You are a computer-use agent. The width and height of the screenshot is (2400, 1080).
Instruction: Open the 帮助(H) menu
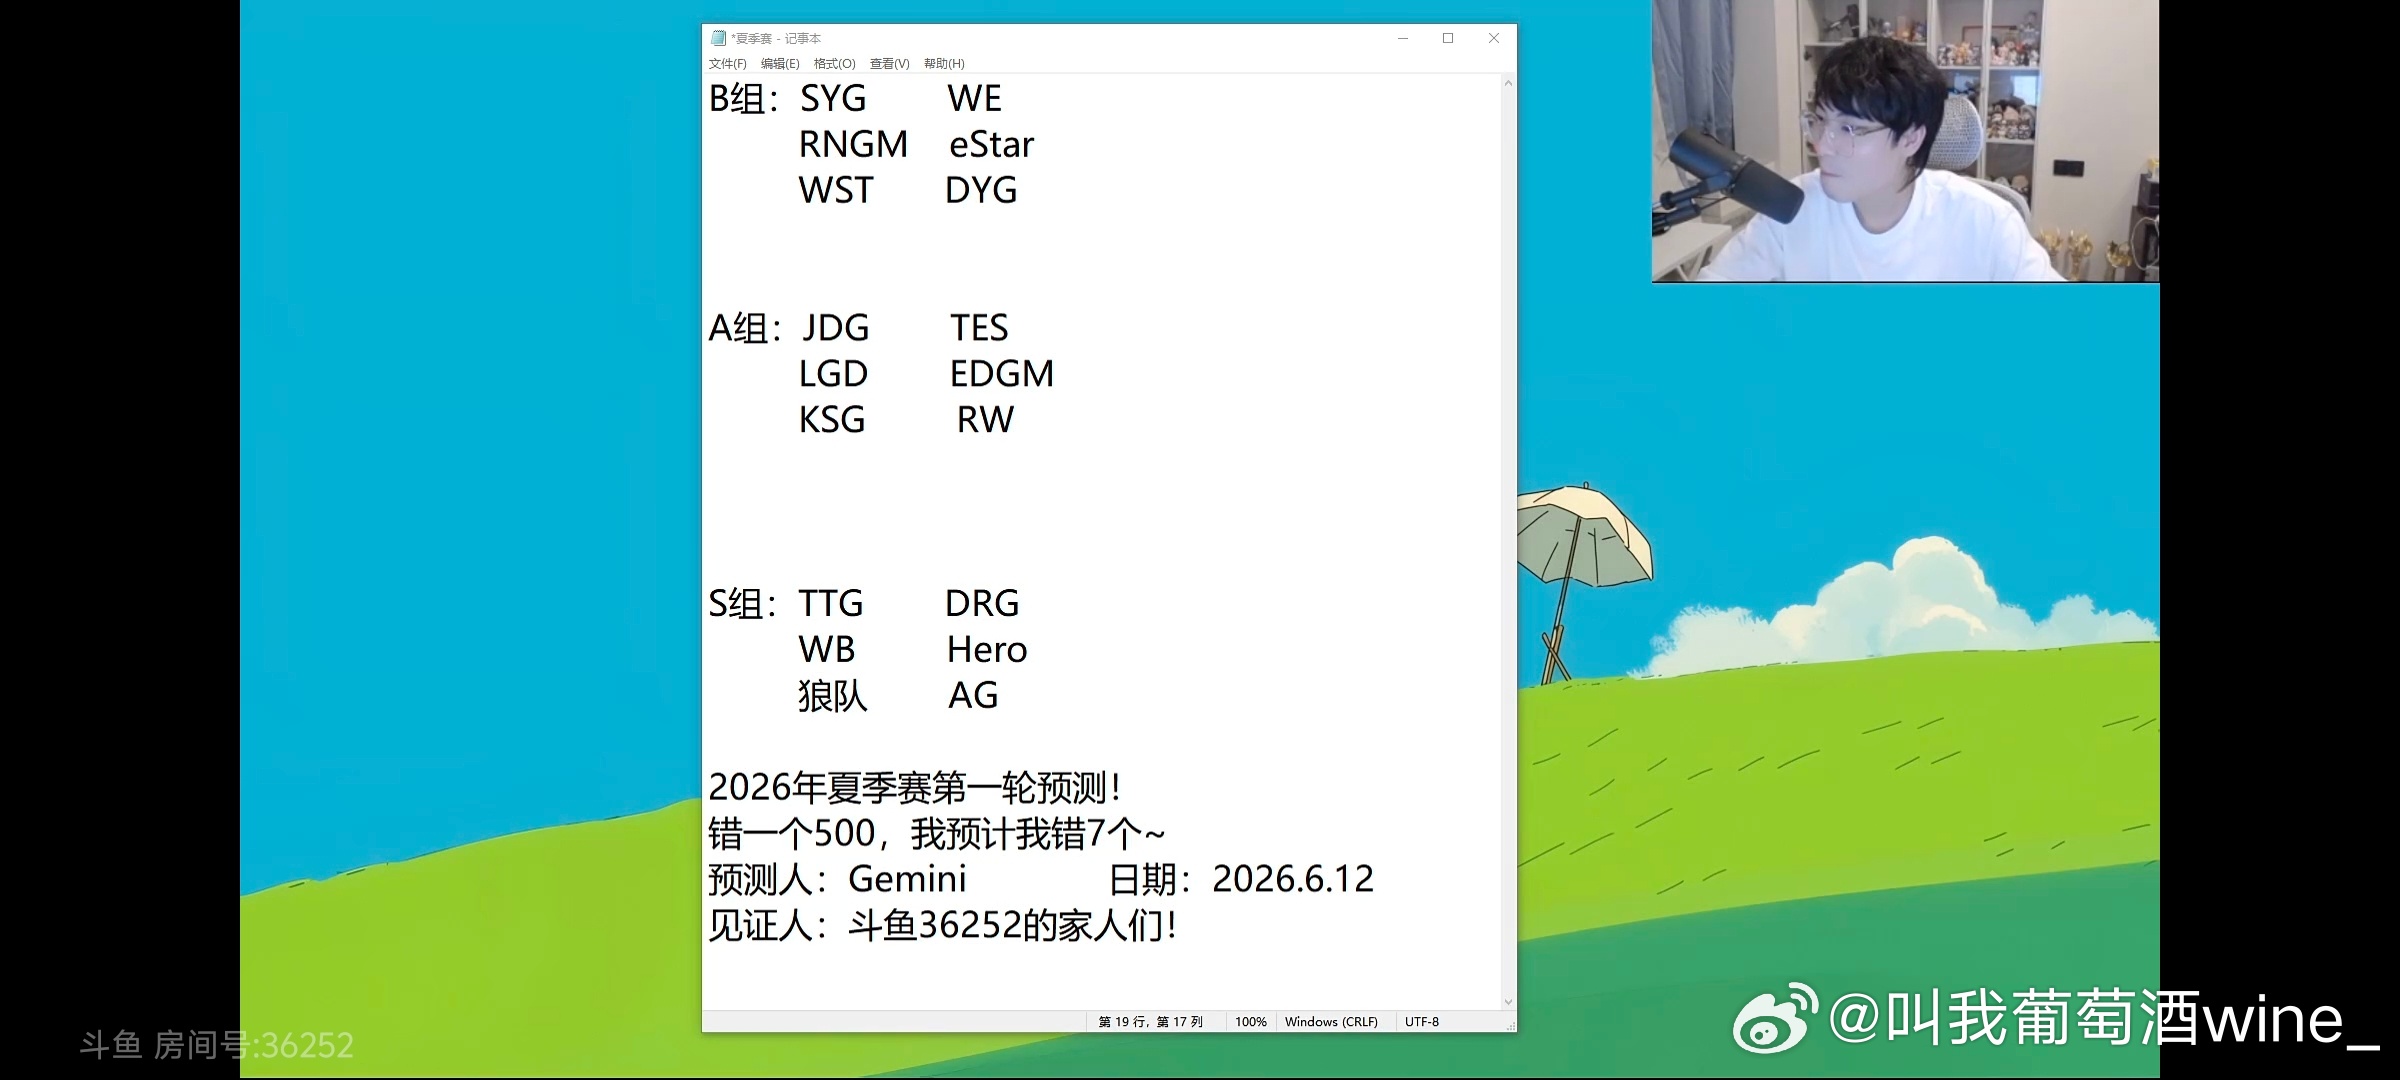point(944,64)
